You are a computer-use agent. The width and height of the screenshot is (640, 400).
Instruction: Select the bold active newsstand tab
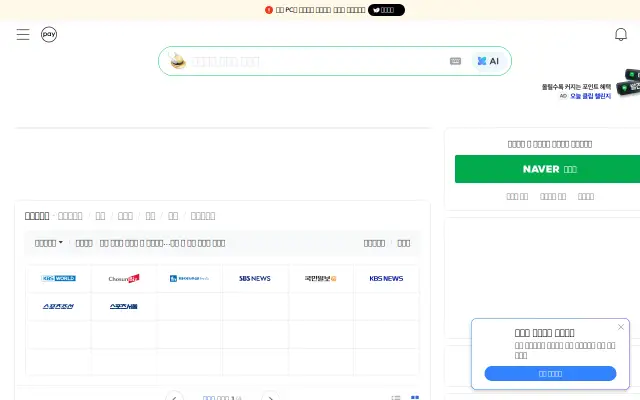click(x=37, y=216)
